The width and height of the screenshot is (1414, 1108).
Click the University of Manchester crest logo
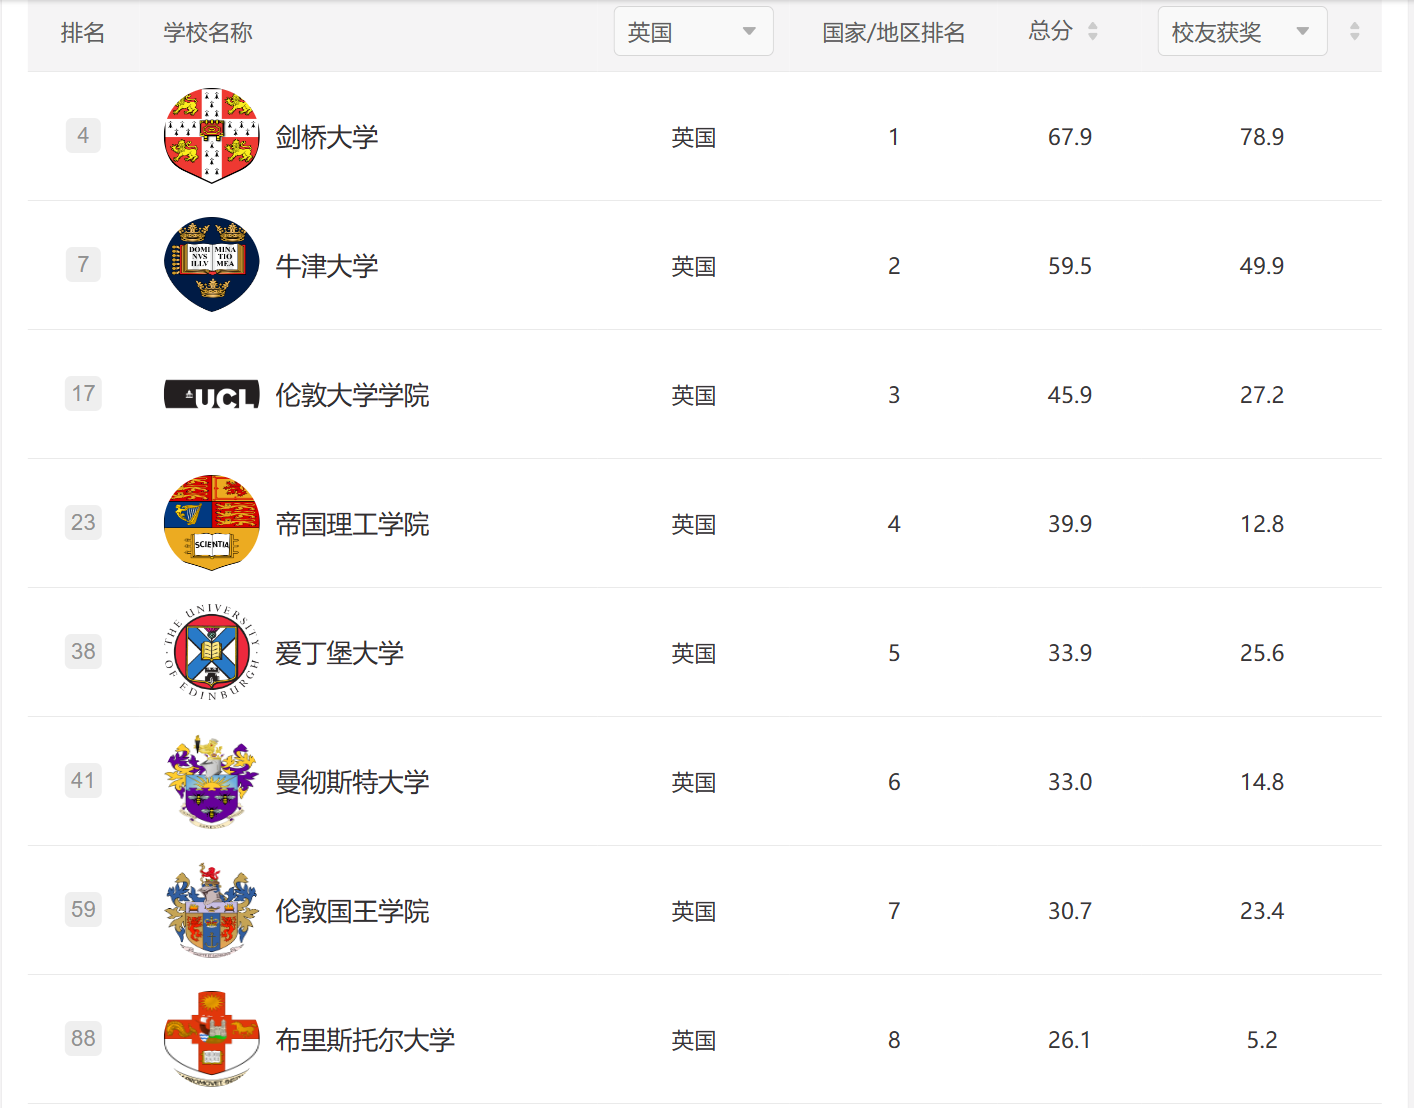212,781
